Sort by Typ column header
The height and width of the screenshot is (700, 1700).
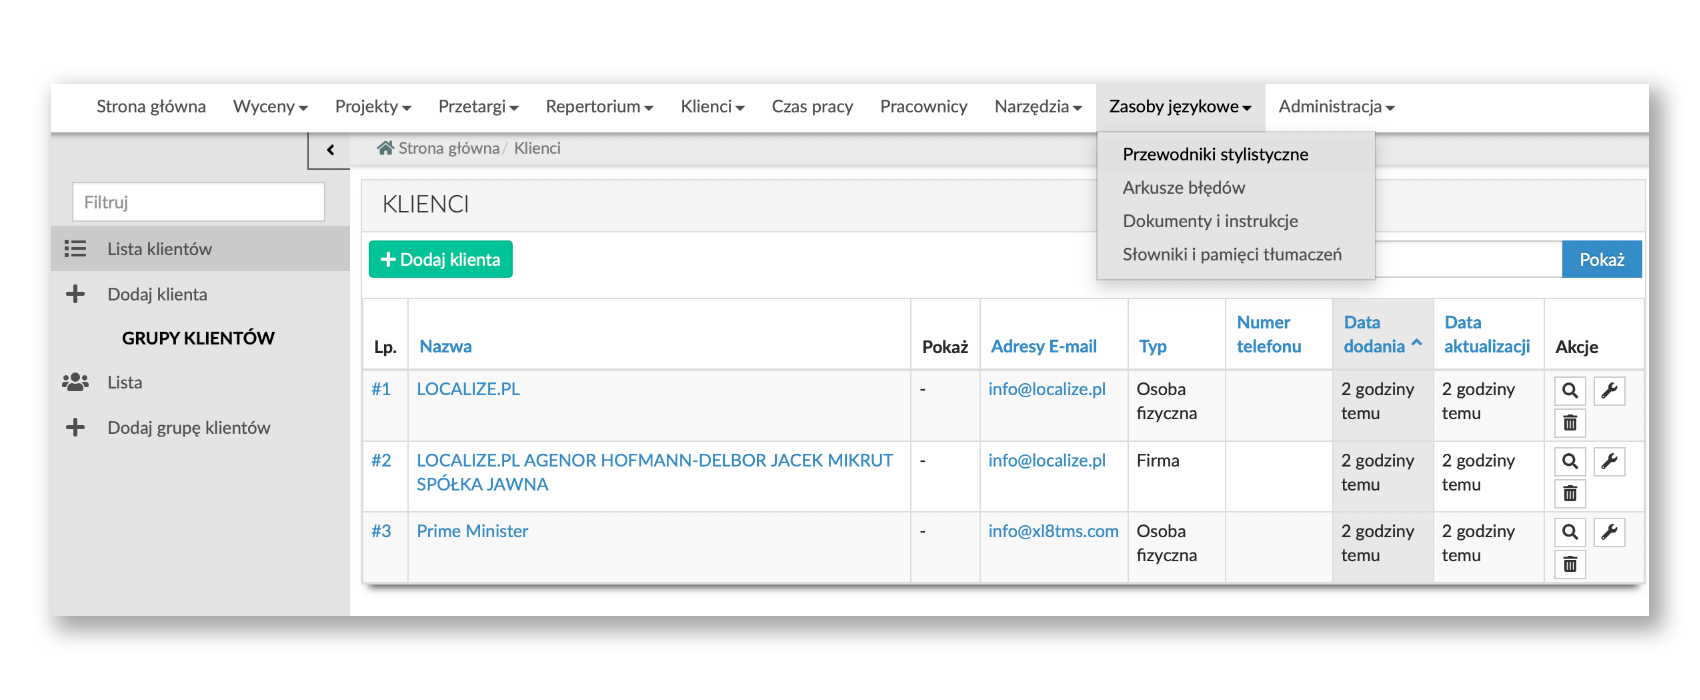1153,346
